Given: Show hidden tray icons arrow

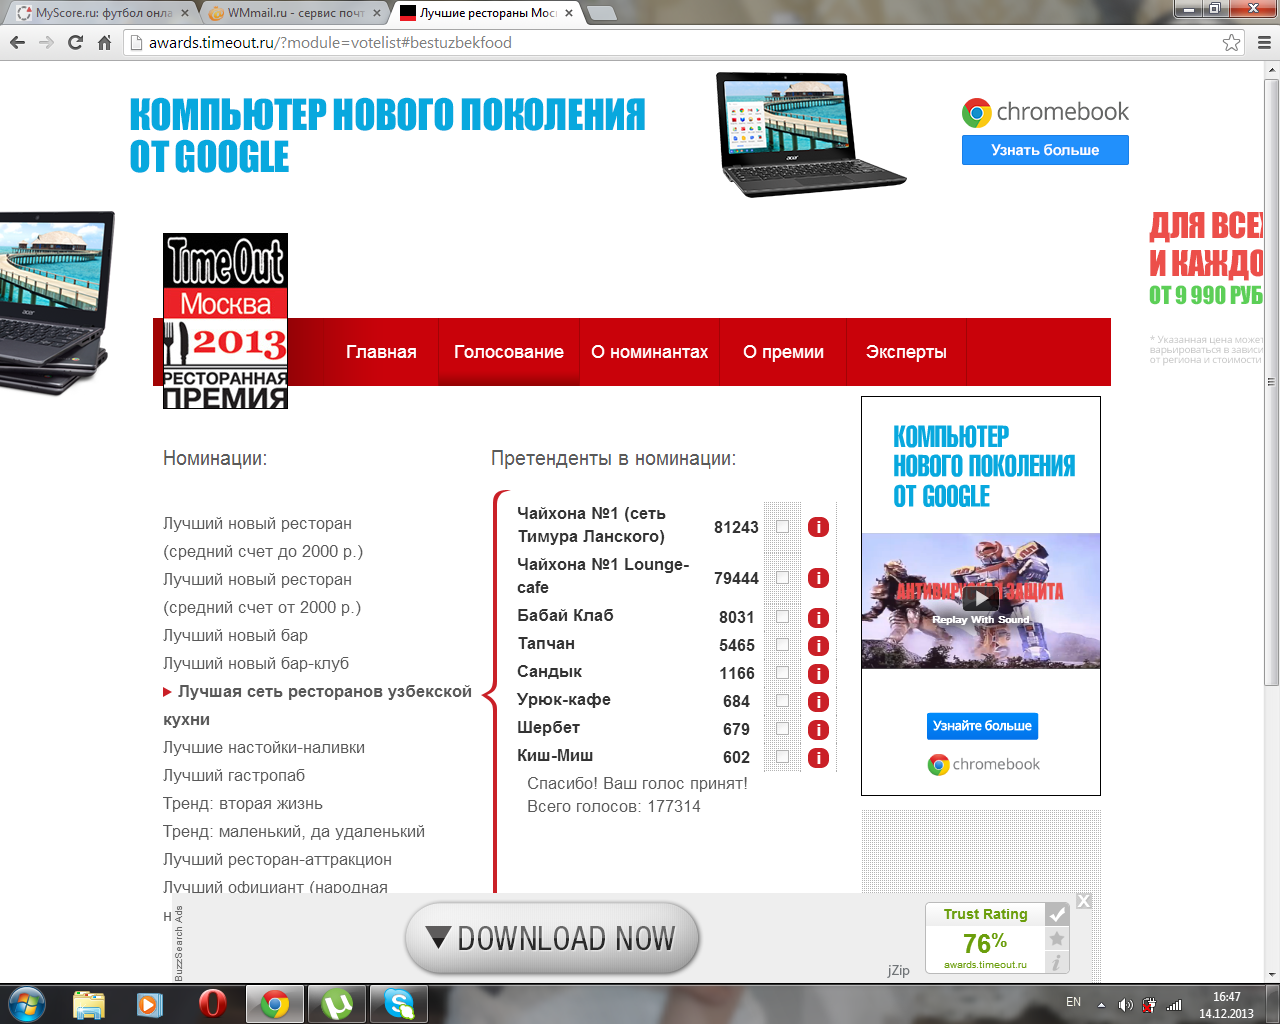Looking at the screenshot, I should pos(1101,1004).
